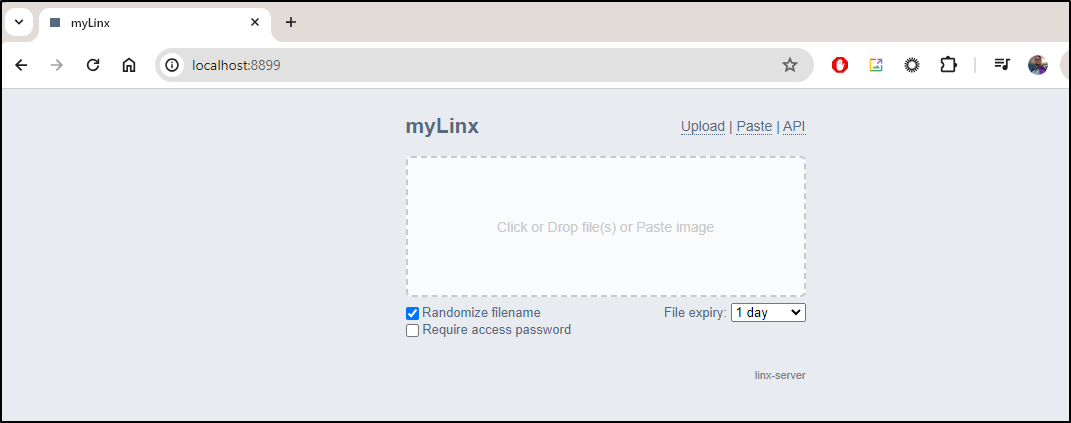This screenshot has width=1071, height=423.
Task: Click the black sunburst extension icon
Action: pos(912,65)
